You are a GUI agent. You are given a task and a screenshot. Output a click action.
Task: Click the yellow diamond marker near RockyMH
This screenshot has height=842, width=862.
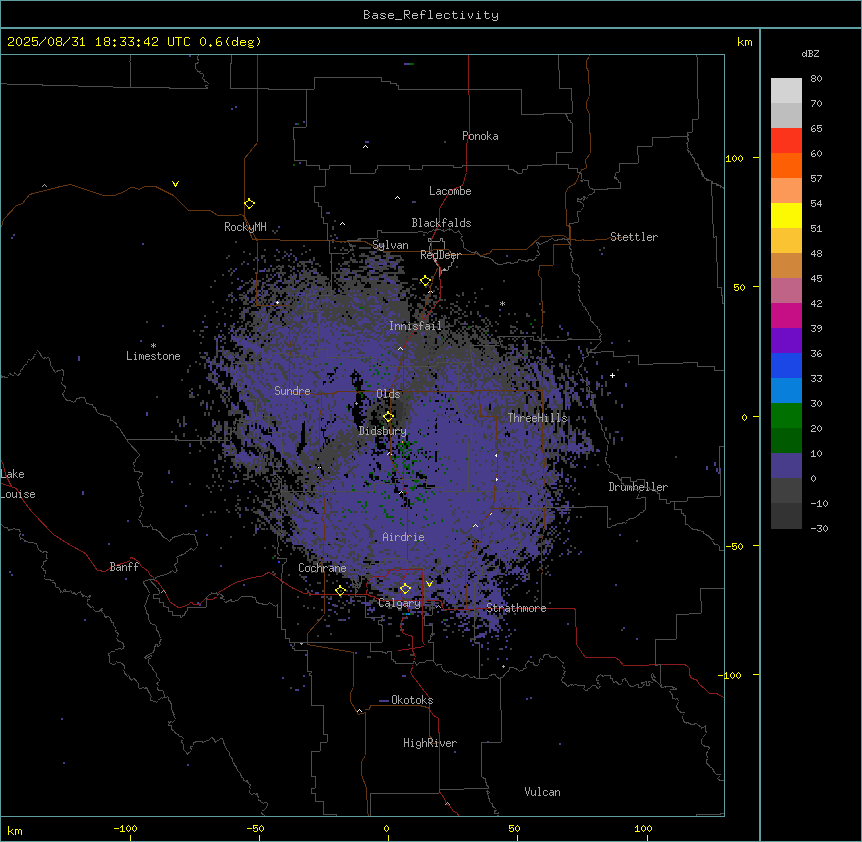click(x=250, y=204)
